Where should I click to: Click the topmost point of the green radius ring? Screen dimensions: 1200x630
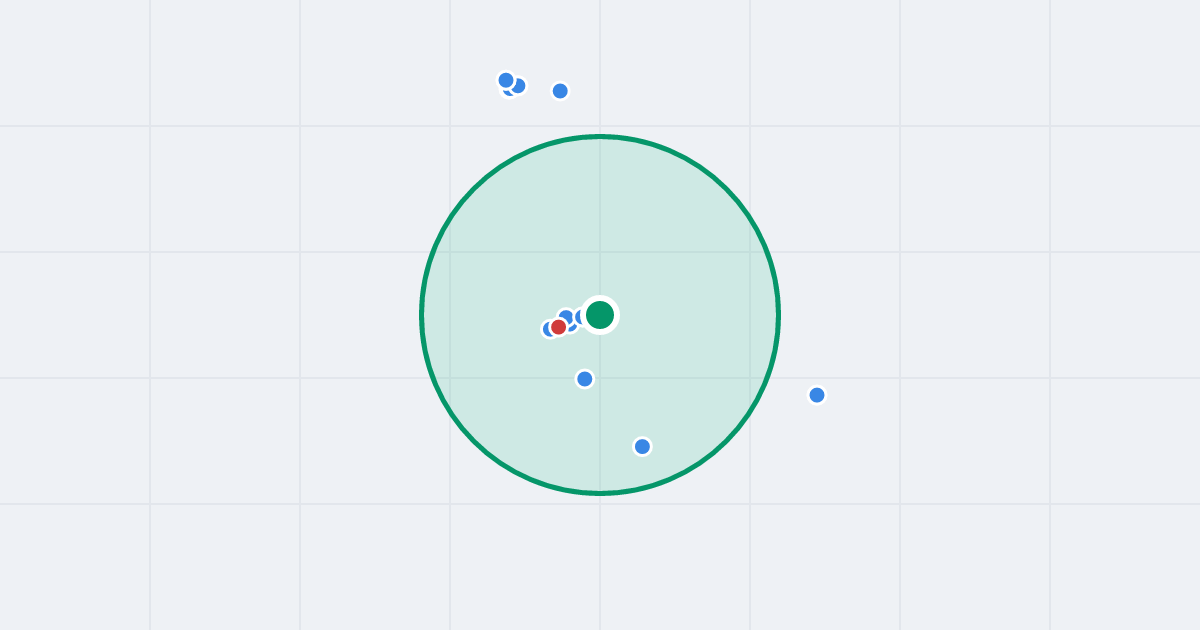point(600,137)
